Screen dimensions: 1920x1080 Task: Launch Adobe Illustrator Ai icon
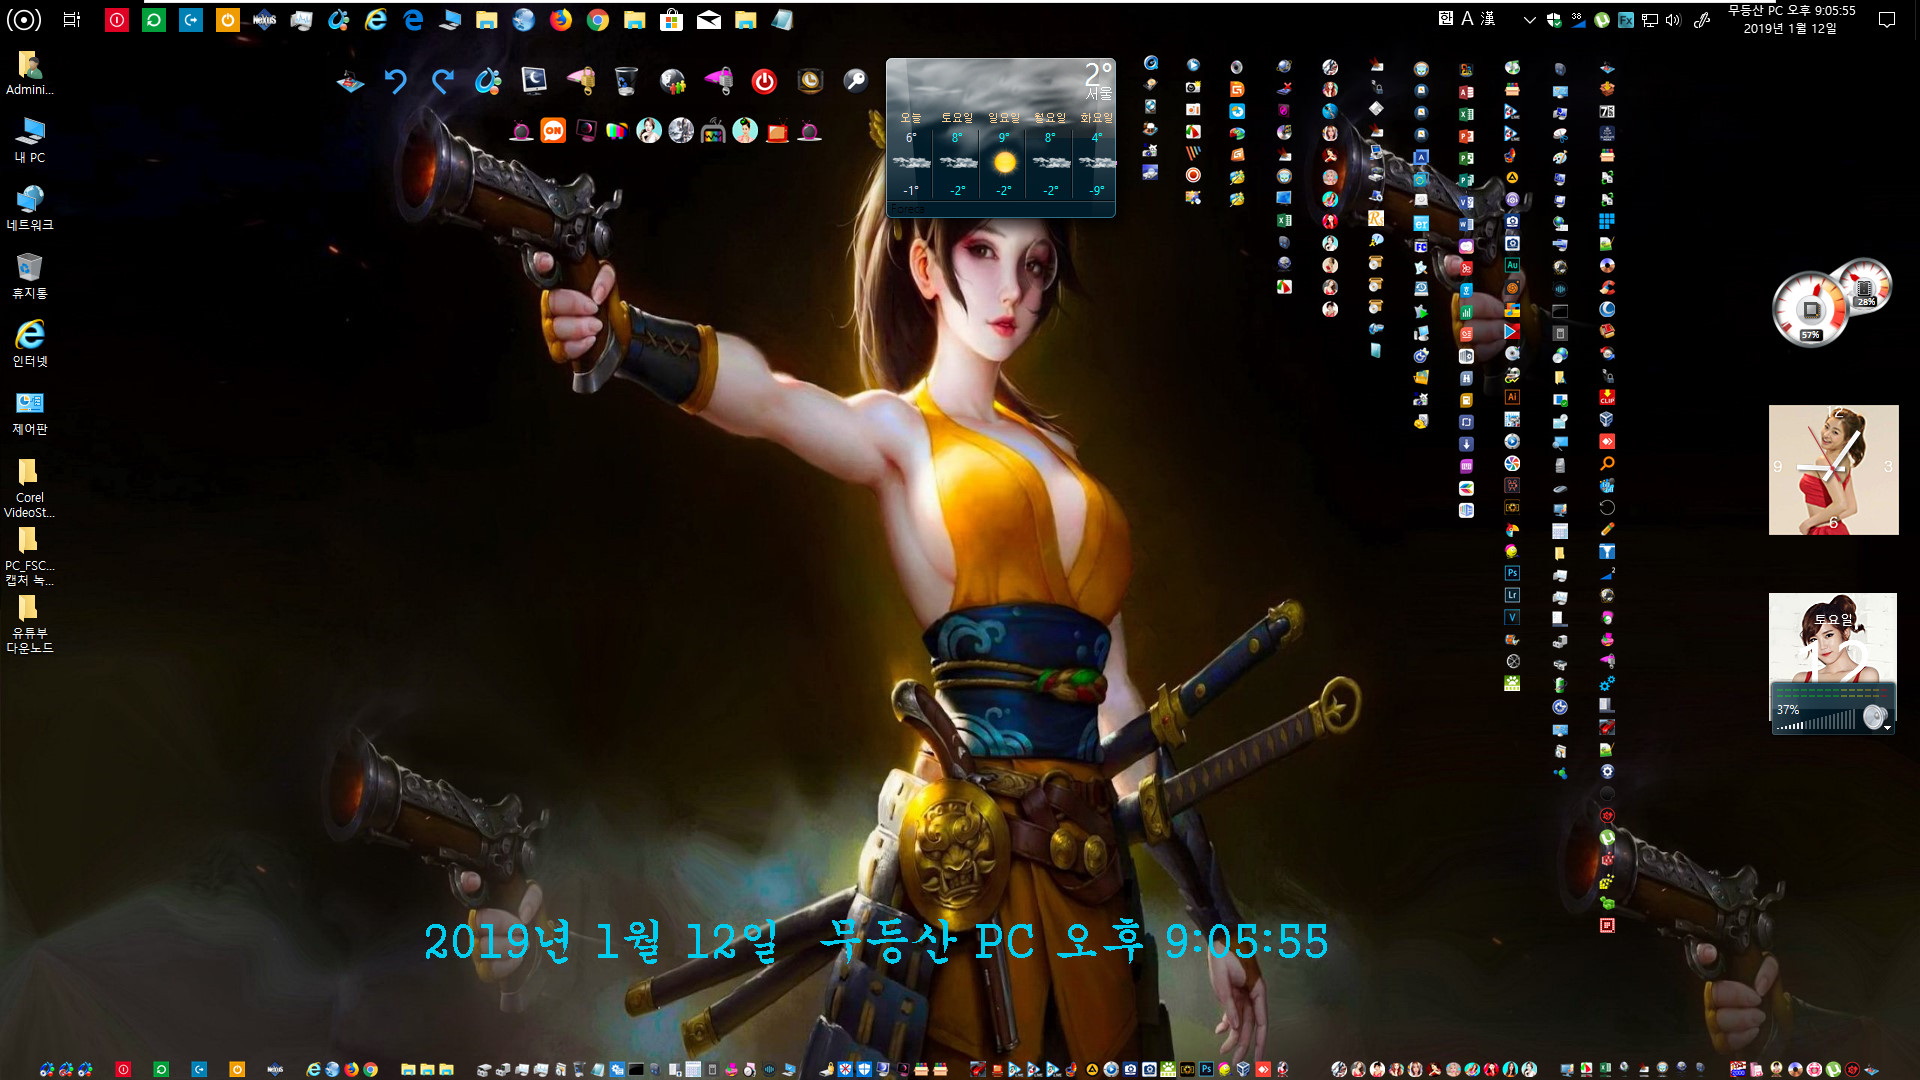click(1512, 397)
